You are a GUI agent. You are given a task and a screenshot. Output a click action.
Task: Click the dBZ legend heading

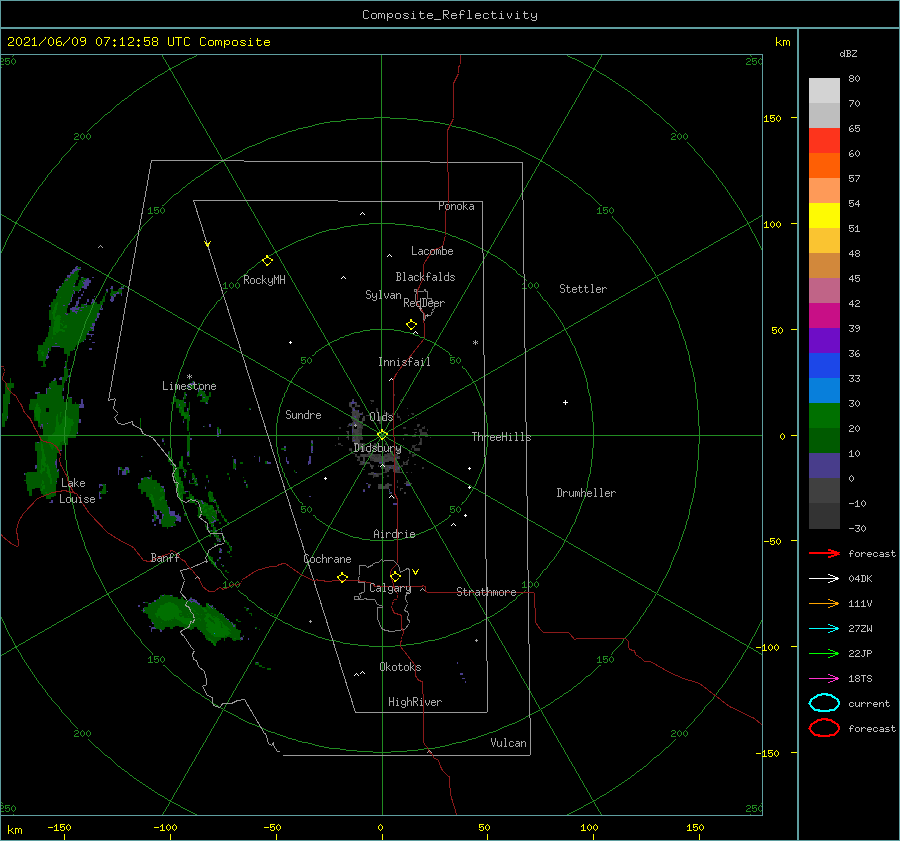point(848,53)
